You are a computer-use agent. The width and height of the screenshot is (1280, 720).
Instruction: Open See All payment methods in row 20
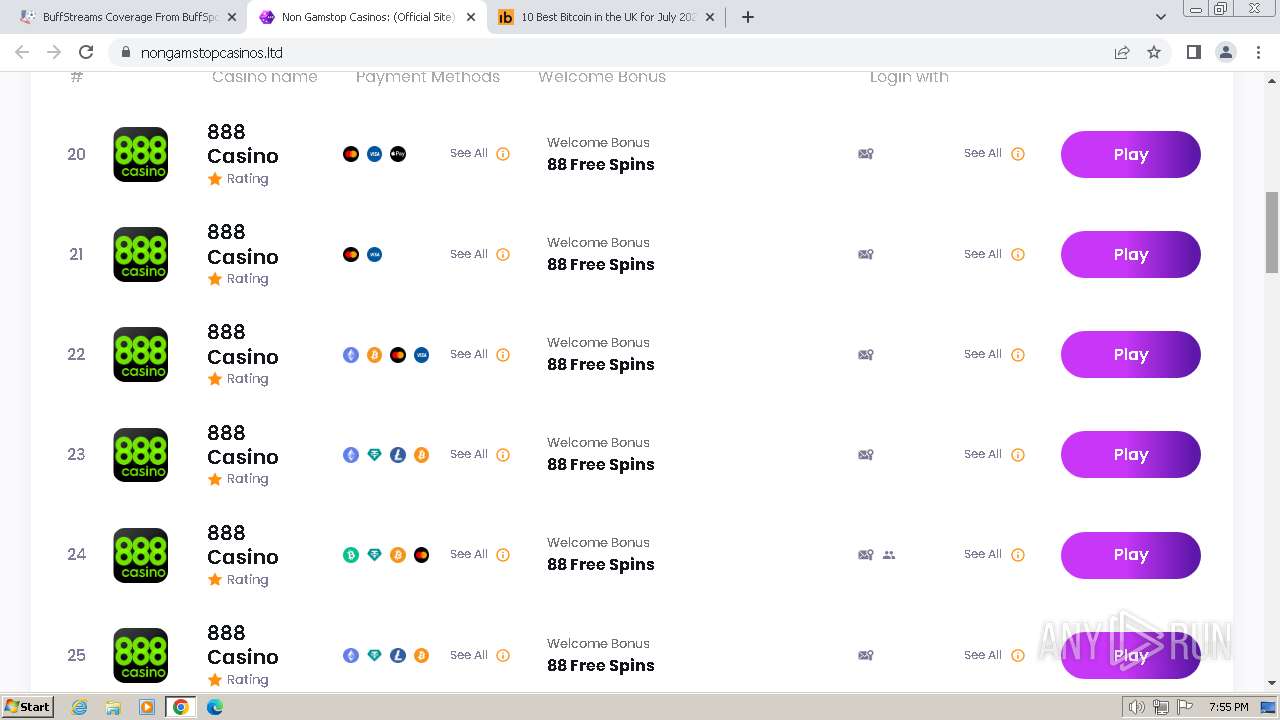pyautogui.click(x=469, y=153)
